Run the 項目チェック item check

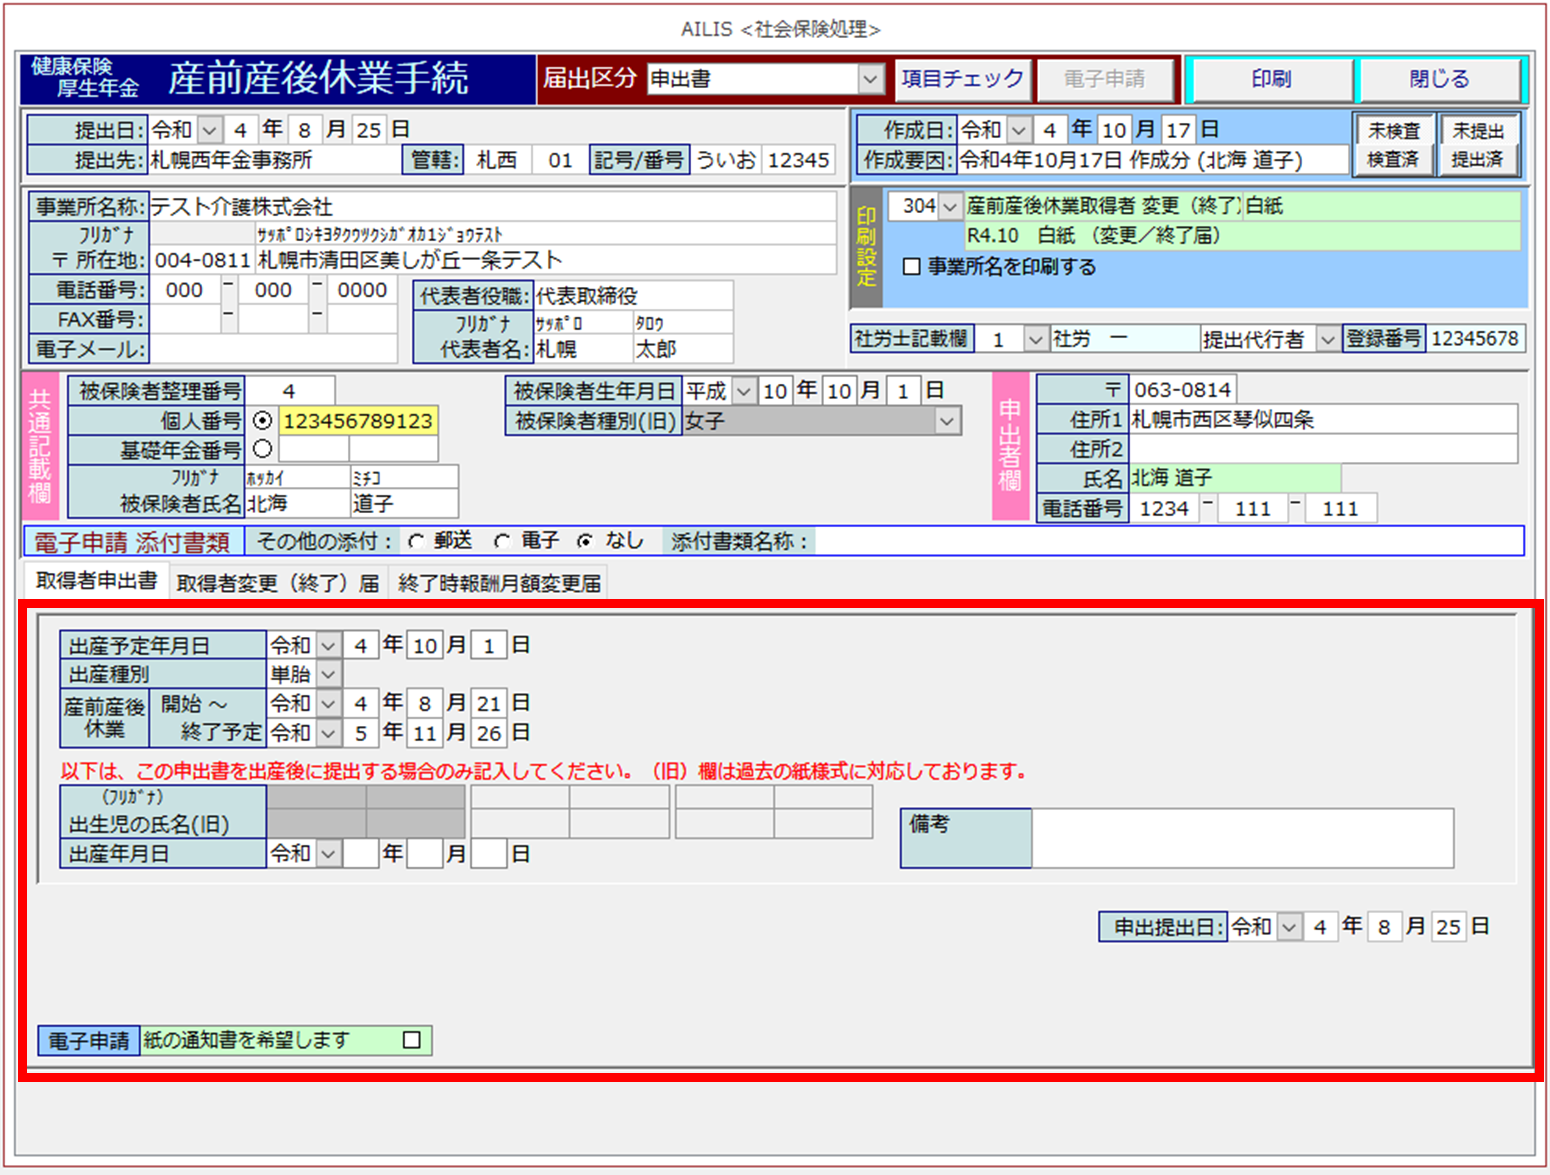[962, 79]
